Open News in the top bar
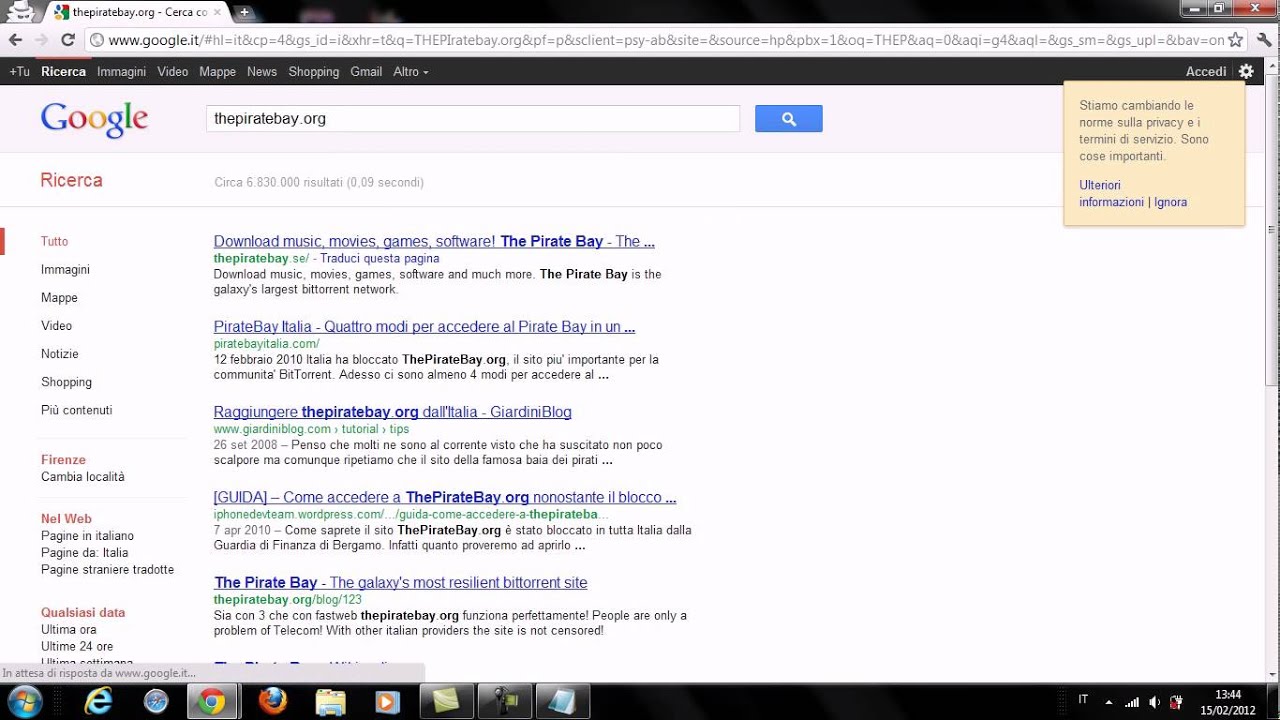Viewport: 1280px width, 720px height. coord(262,72)
